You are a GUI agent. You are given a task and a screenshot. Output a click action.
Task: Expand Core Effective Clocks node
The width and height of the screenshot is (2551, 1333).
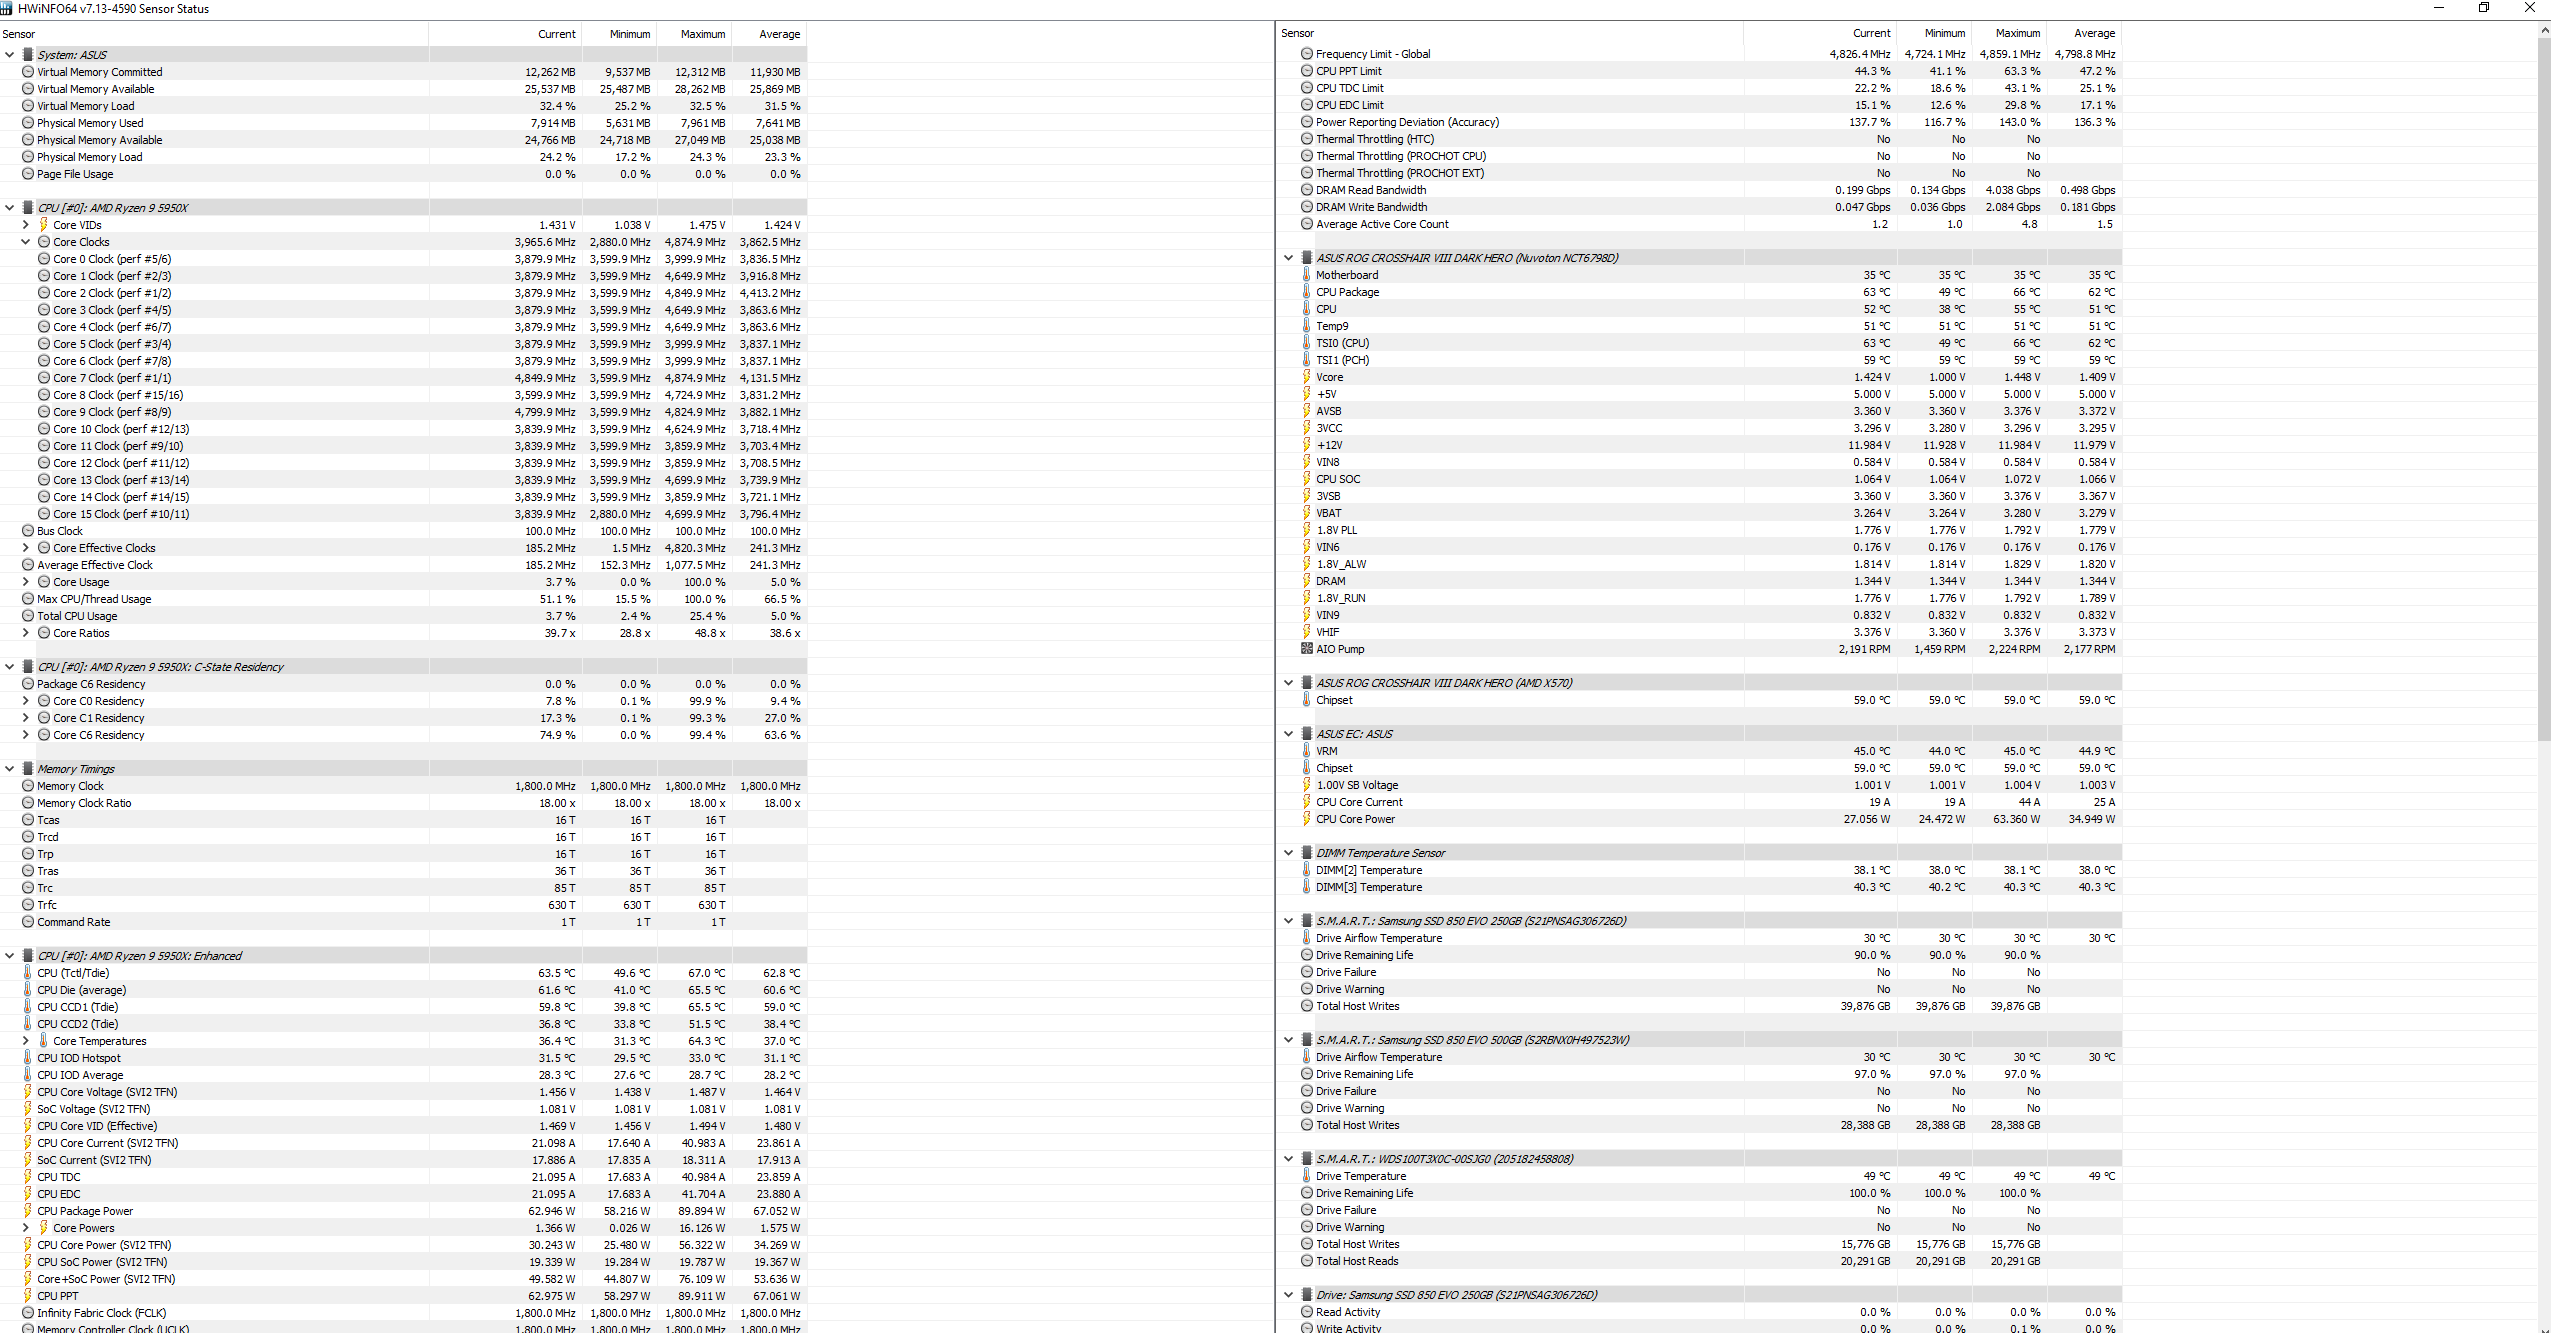[26, 548]
